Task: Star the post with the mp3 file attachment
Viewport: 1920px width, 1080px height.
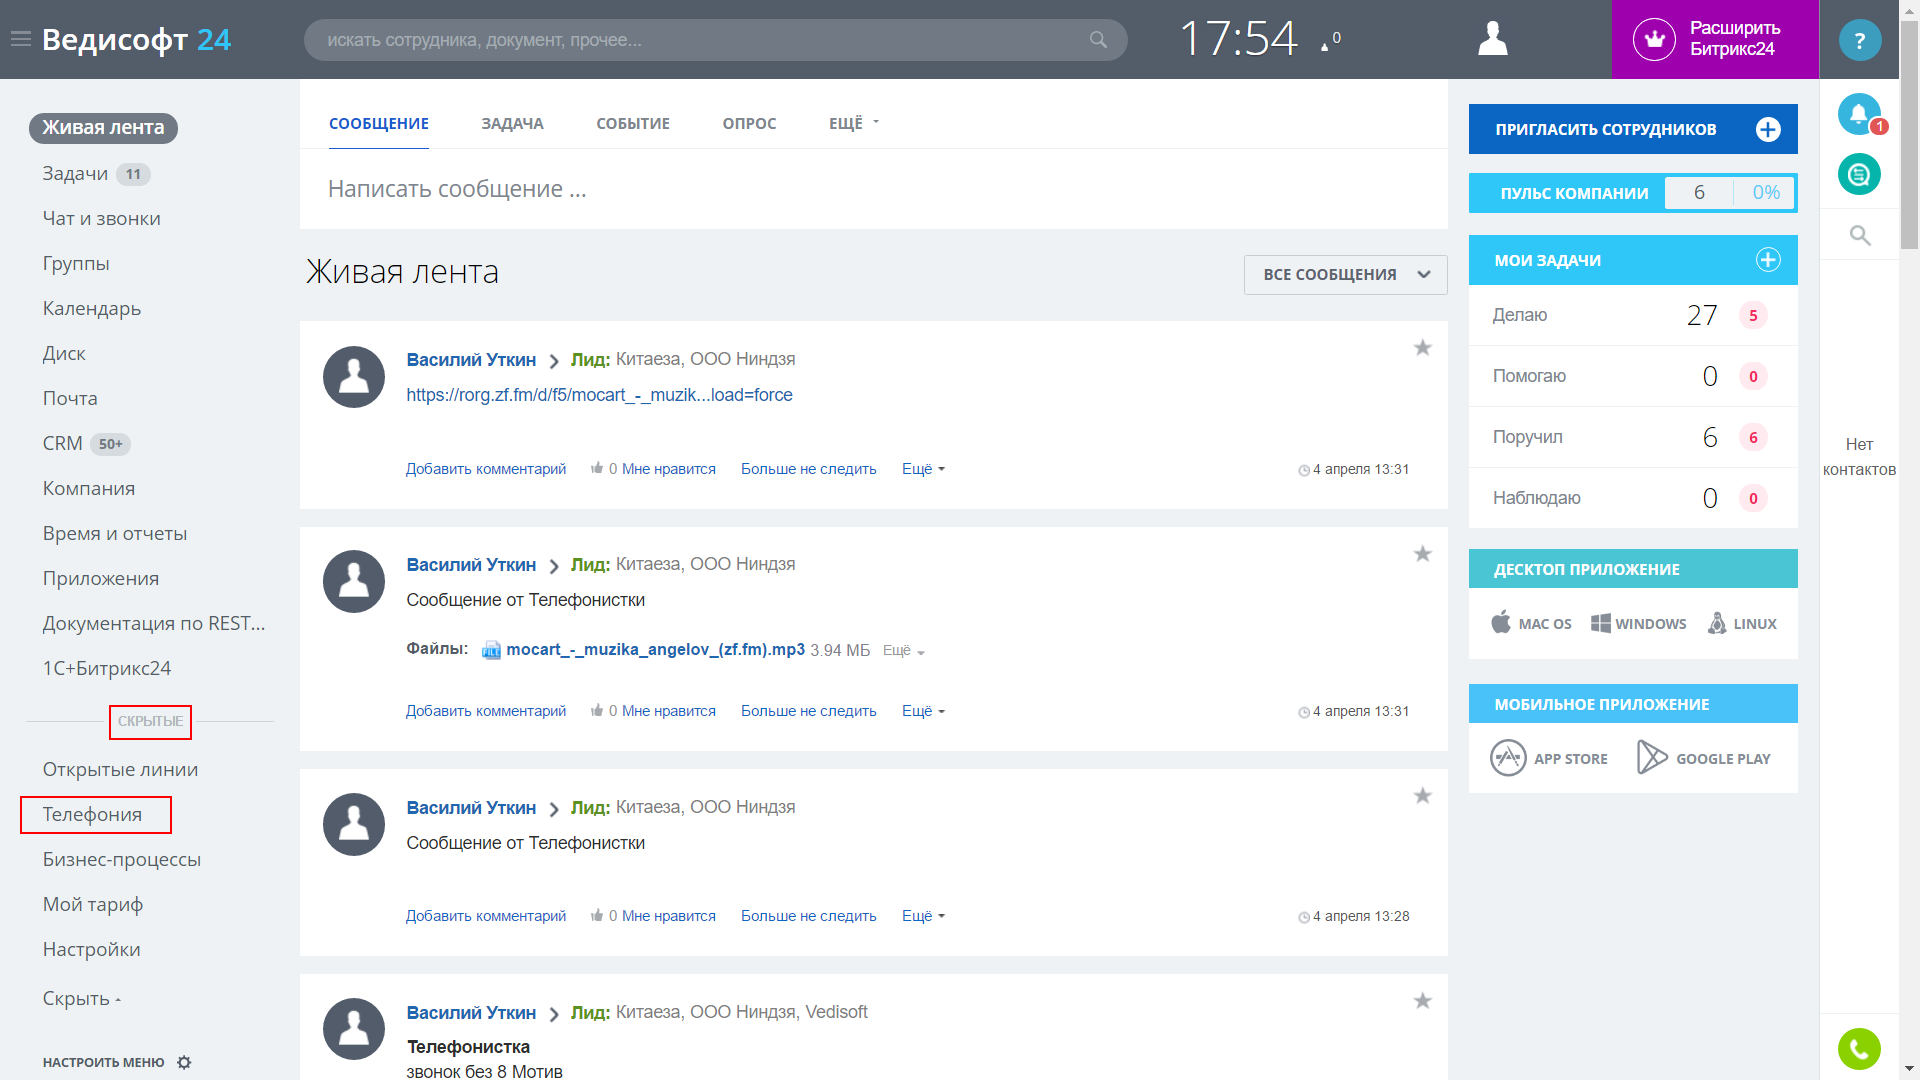Action: coord(1422,554)
